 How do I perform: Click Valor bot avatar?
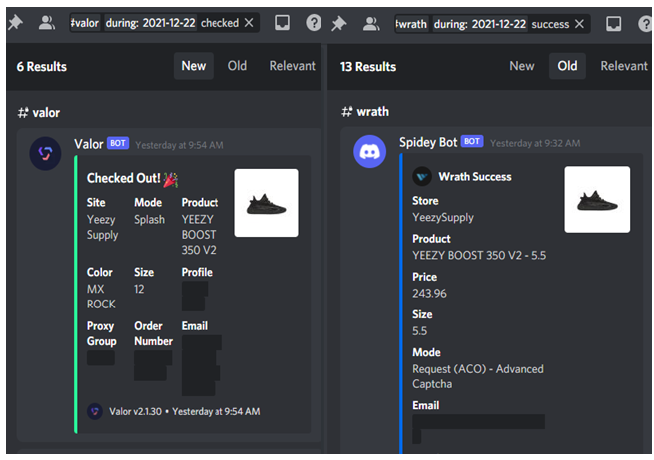pyautogui.click(x=45, y=153)
